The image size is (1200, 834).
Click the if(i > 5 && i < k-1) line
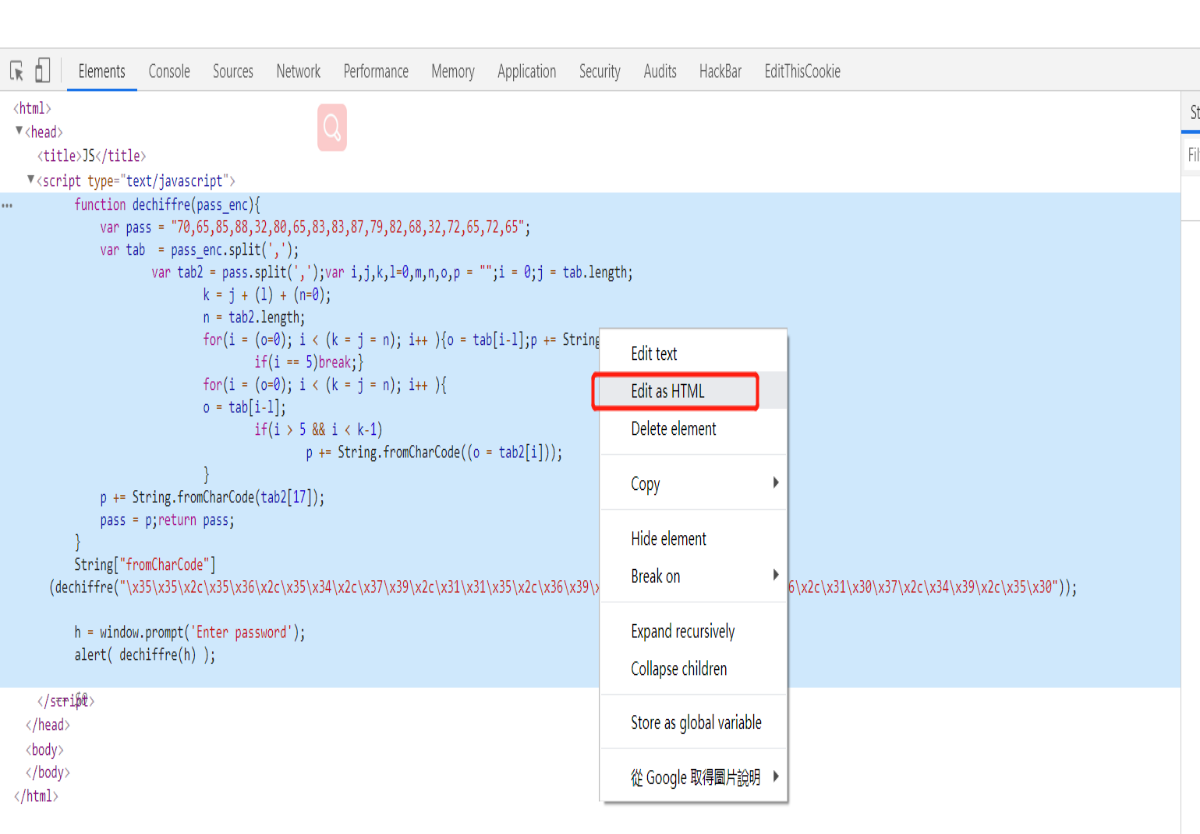319,429
